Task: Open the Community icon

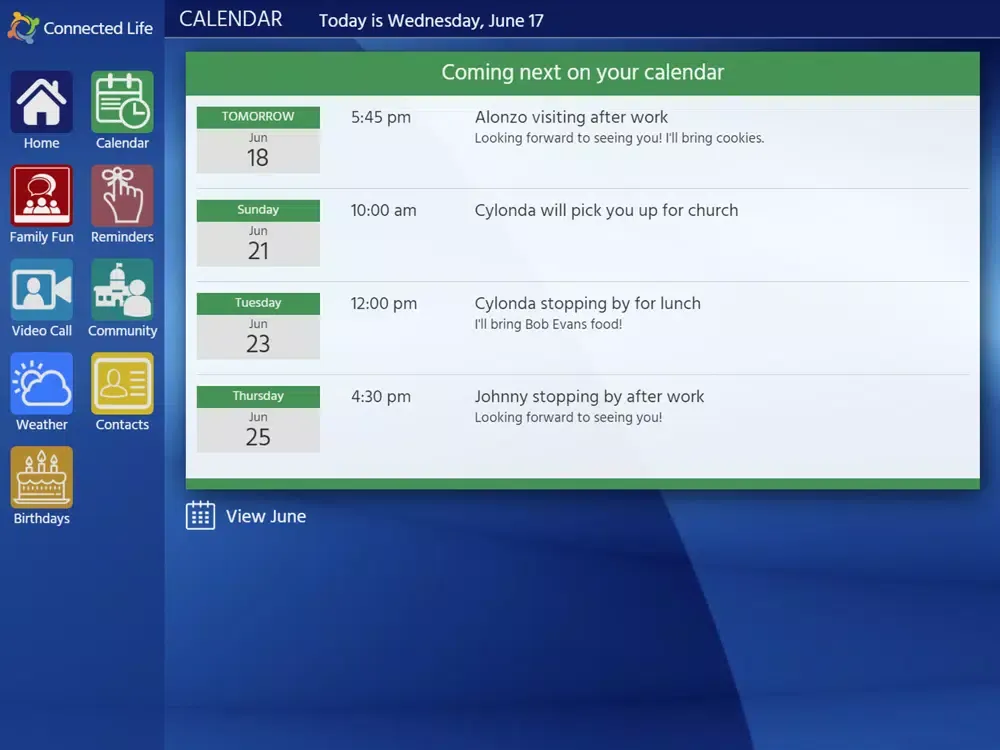Action: click(x=122, y=290)
